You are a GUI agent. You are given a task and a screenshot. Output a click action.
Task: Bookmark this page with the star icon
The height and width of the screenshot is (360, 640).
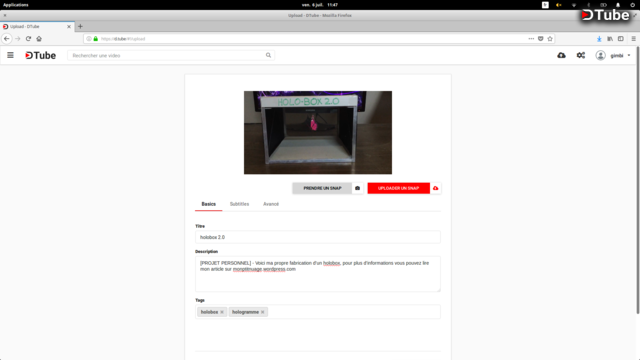tap(550, 39)
